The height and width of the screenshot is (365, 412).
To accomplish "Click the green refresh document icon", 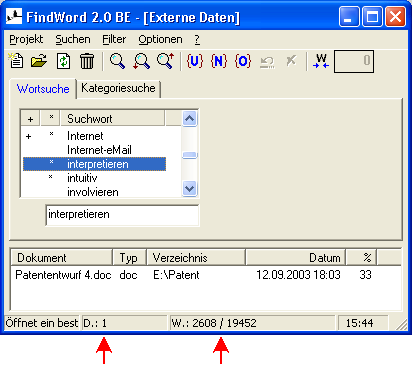I will coord(63,61).
